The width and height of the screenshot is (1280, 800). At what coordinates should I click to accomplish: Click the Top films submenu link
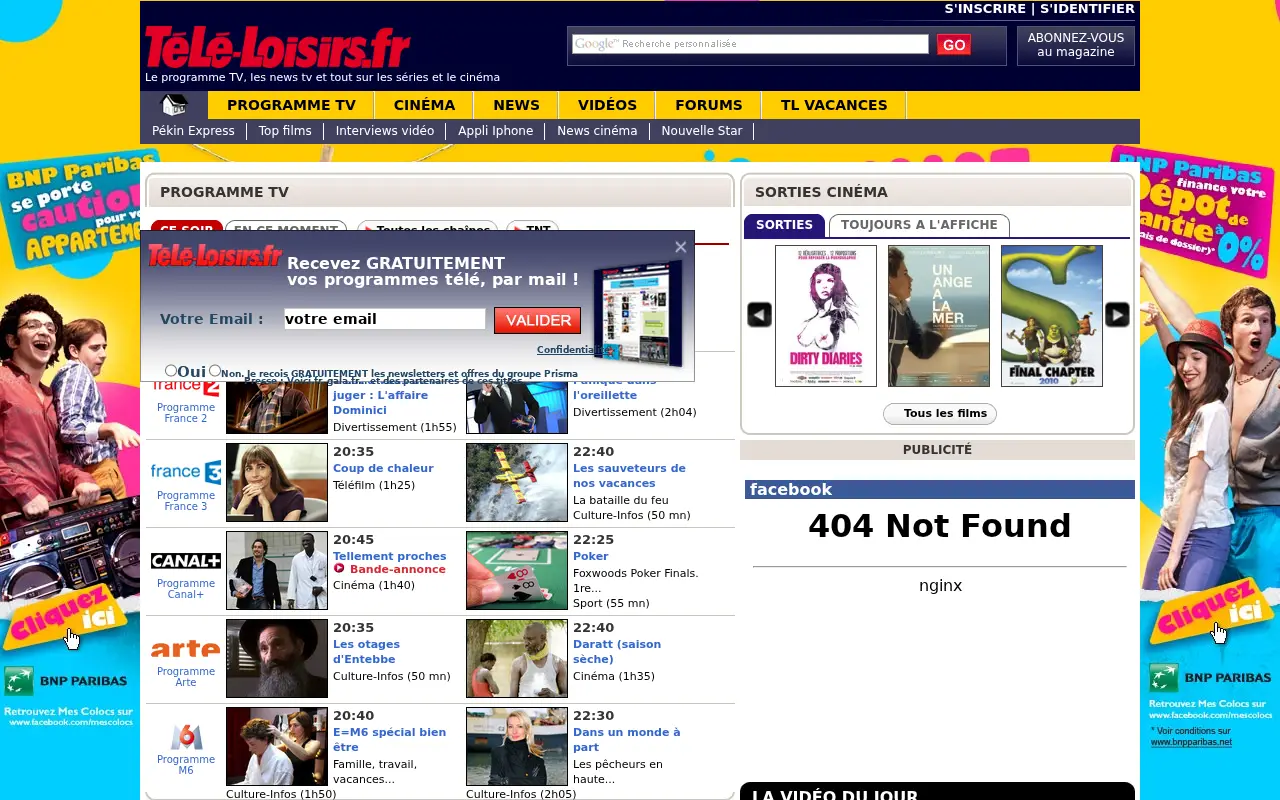(x=285, y=131)
